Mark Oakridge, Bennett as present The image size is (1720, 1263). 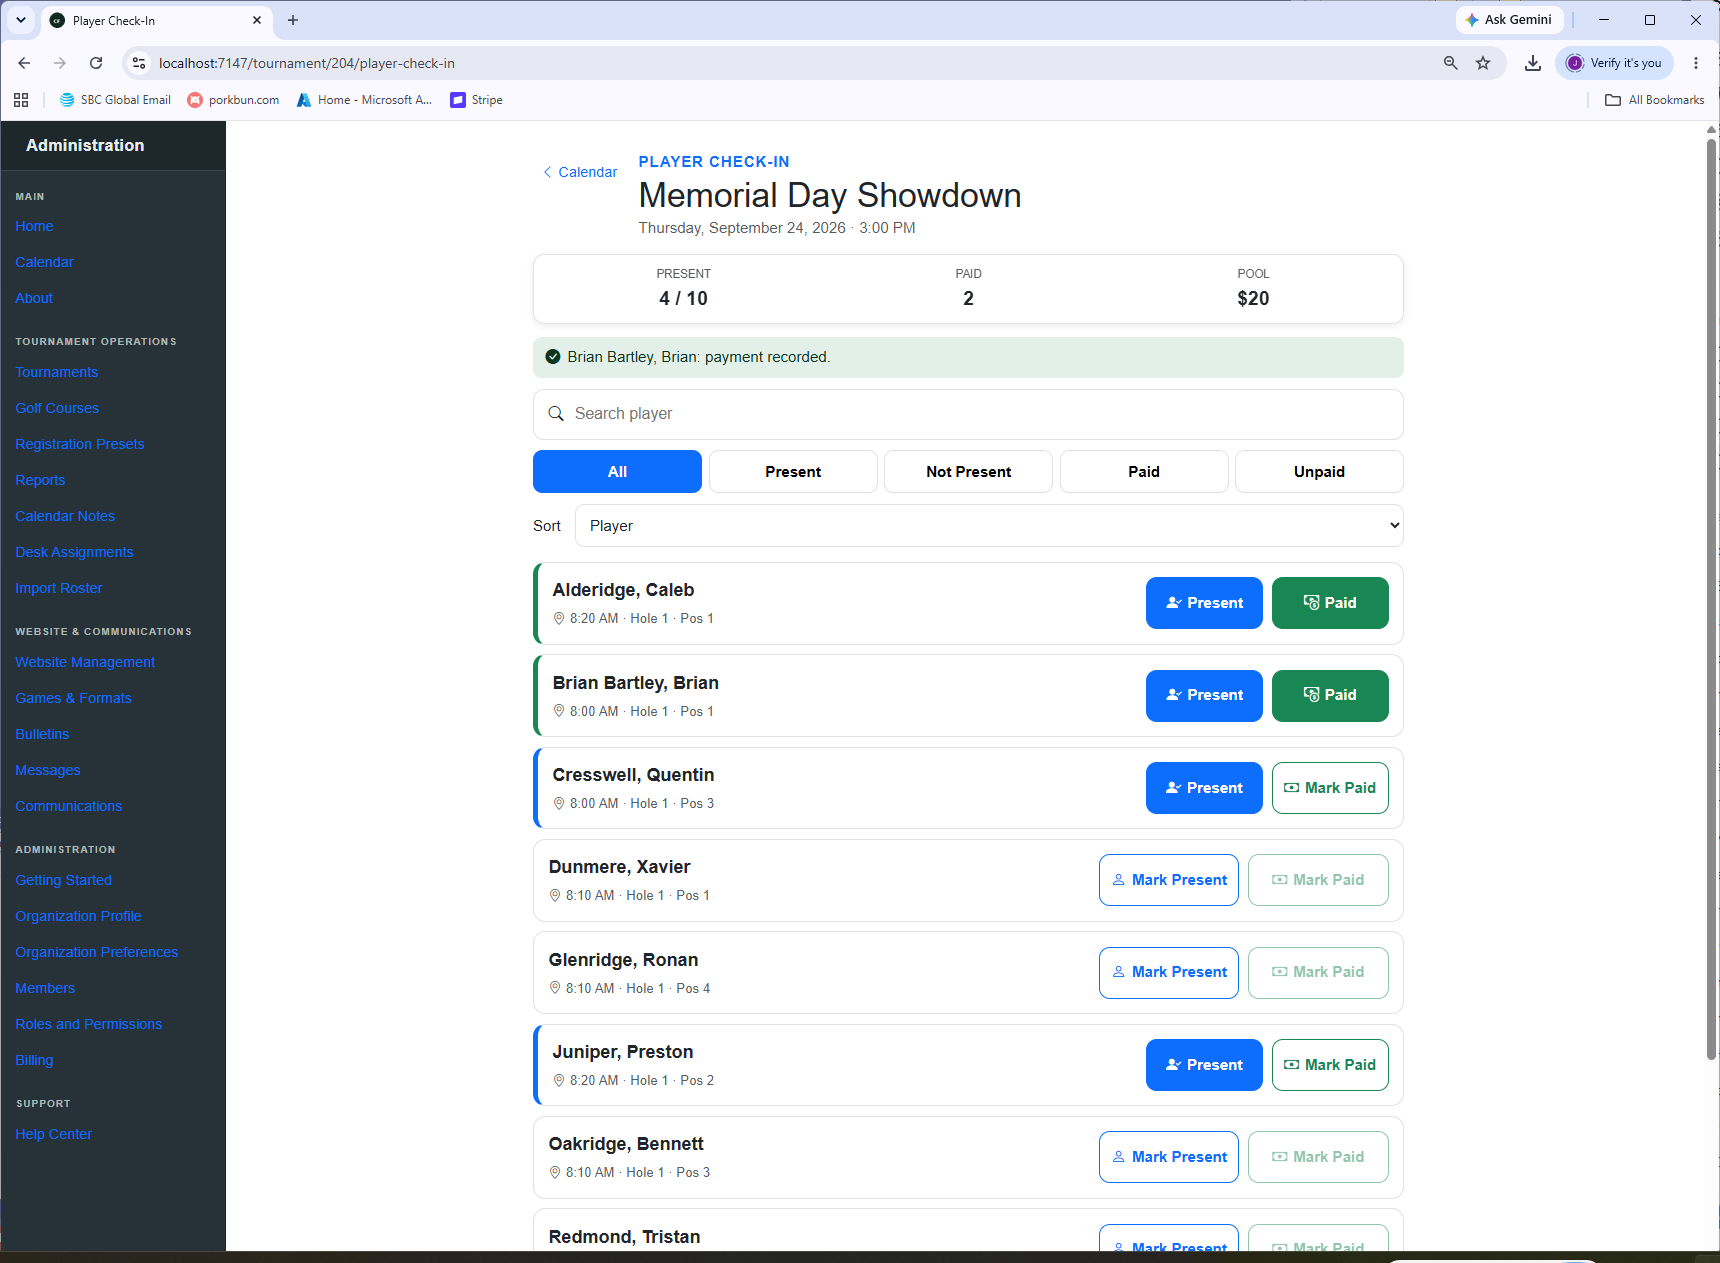pyautogui.click(x=1169, y=1157)
